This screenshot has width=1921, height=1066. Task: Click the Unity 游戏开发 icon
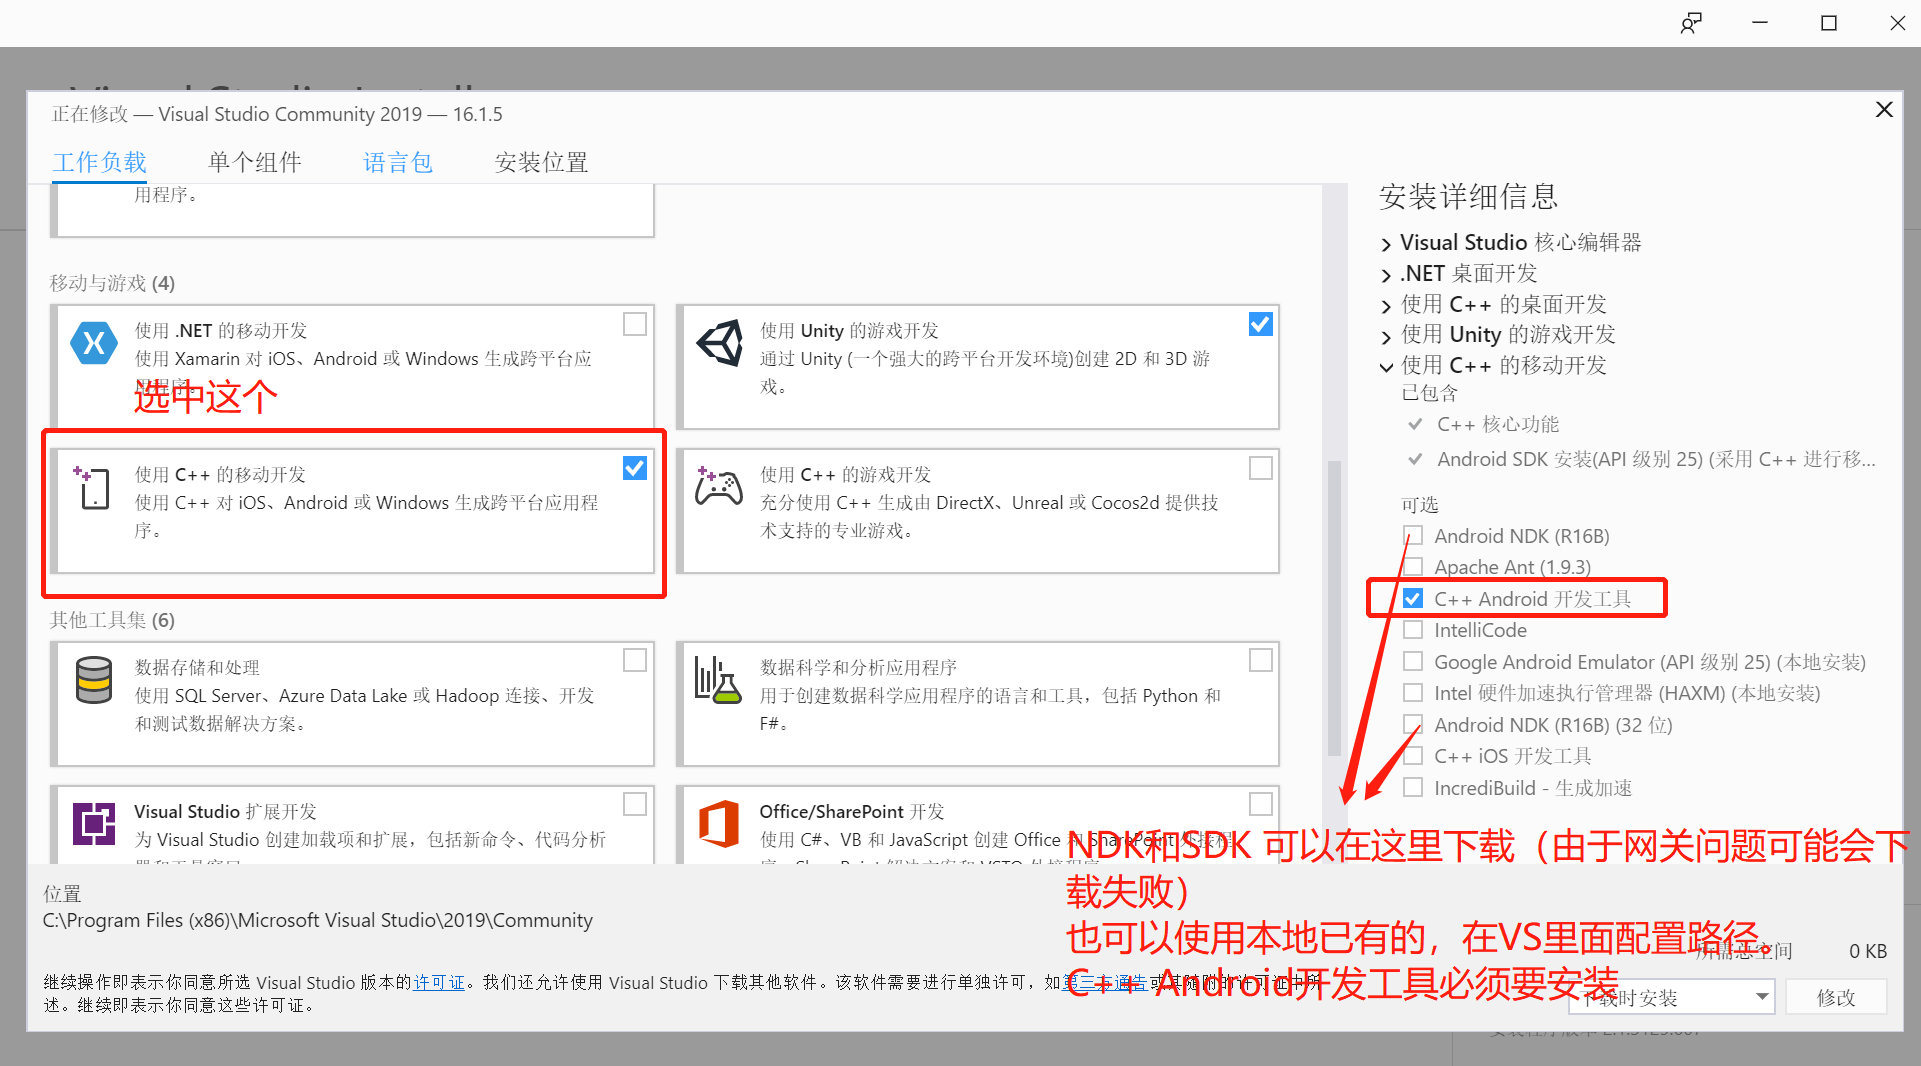(x=718, y=343)
